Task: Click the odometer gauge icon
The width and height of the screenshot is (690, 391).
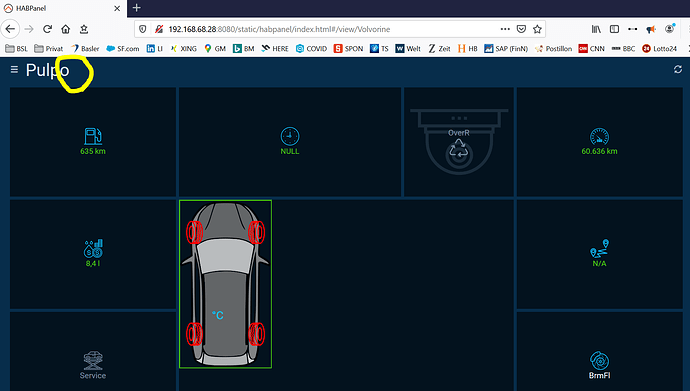Action: (599, 136)
